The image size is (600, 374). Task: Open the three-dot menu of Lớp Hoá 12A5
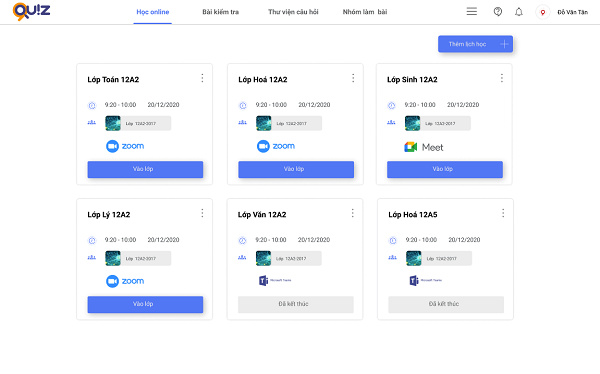click(503, 213)
